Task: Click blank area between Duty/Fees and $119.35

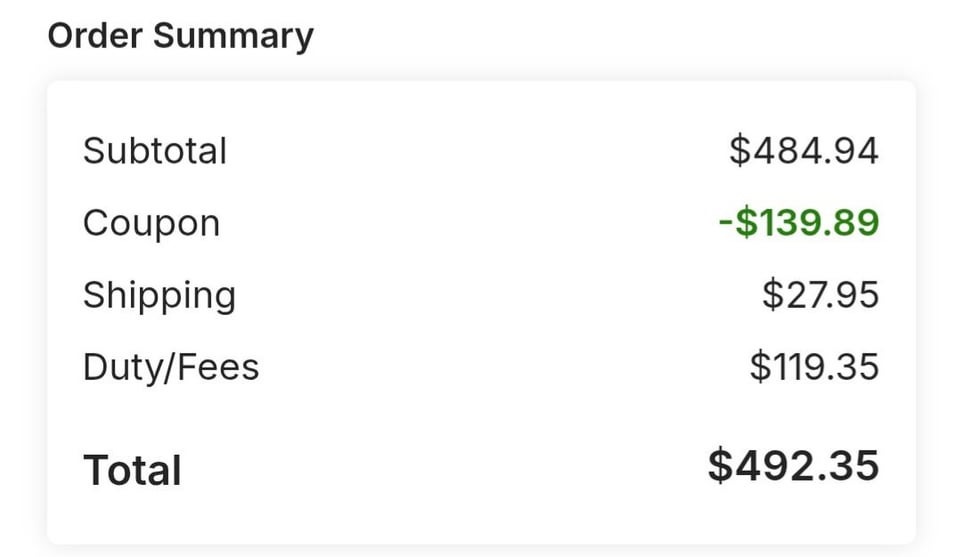Action: click(x=500, y=367)
